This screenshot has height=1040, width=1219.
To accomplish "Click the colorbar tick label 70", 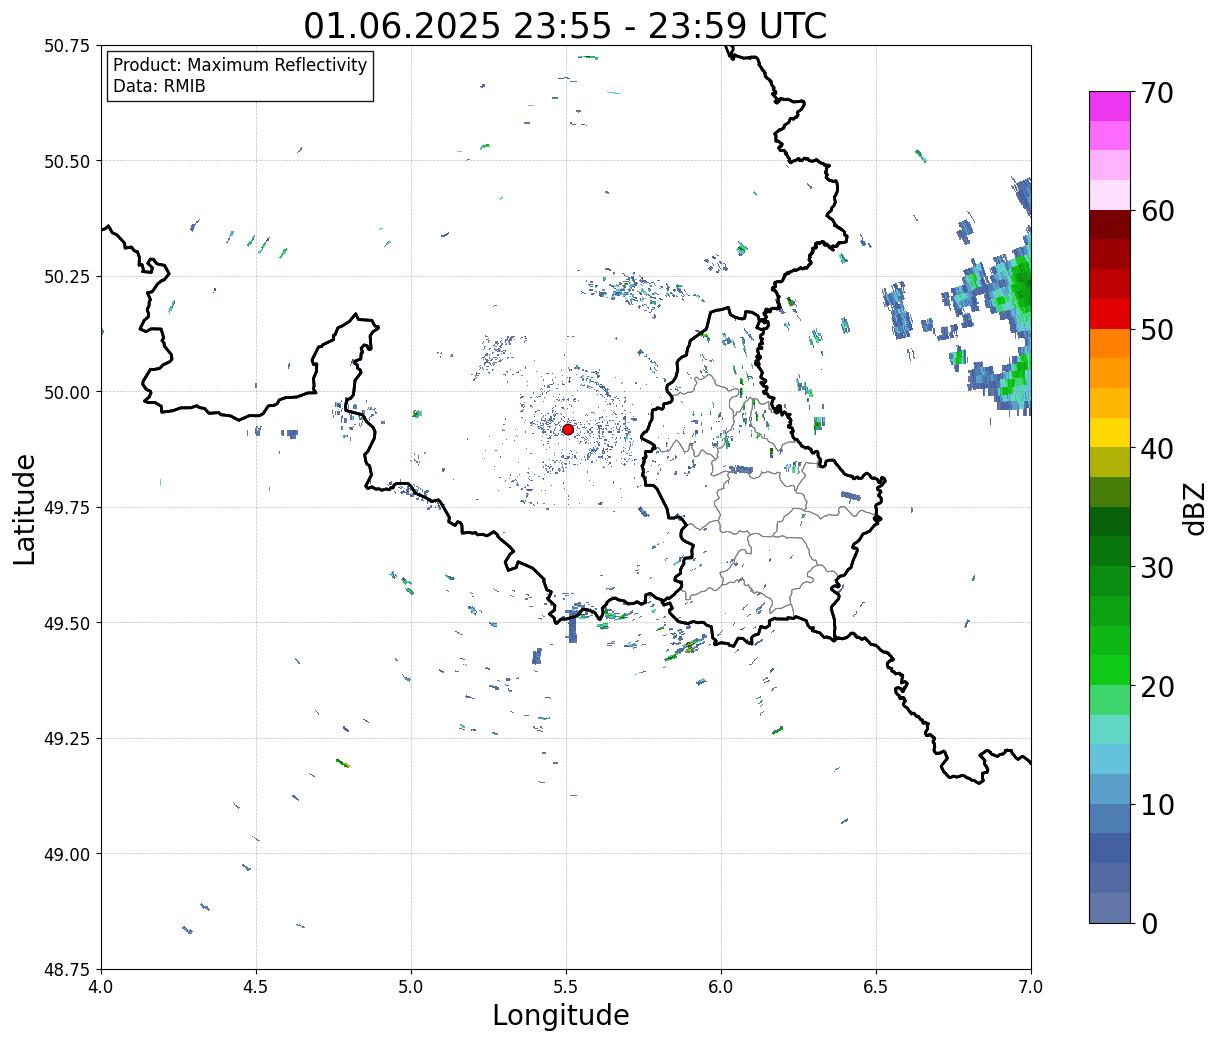I will tap(1157, 93).
